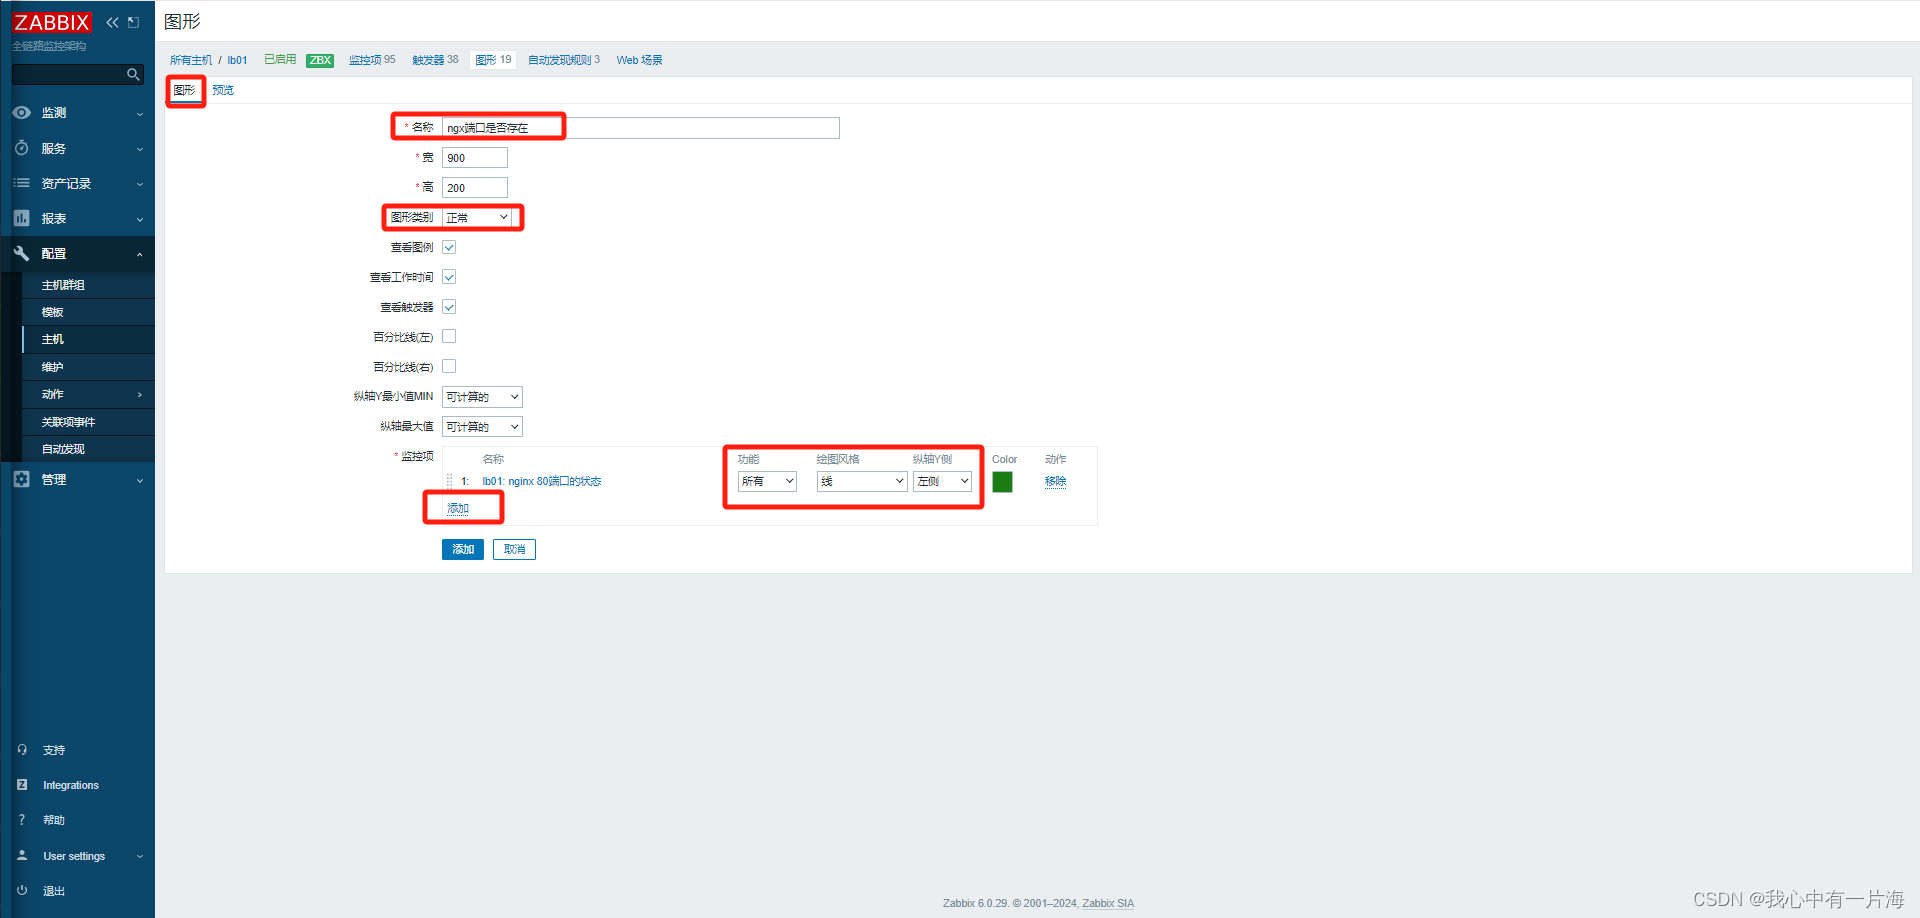Click the 支持 headset icon
Screen dimensions: 1920x918
coord(22,749)
